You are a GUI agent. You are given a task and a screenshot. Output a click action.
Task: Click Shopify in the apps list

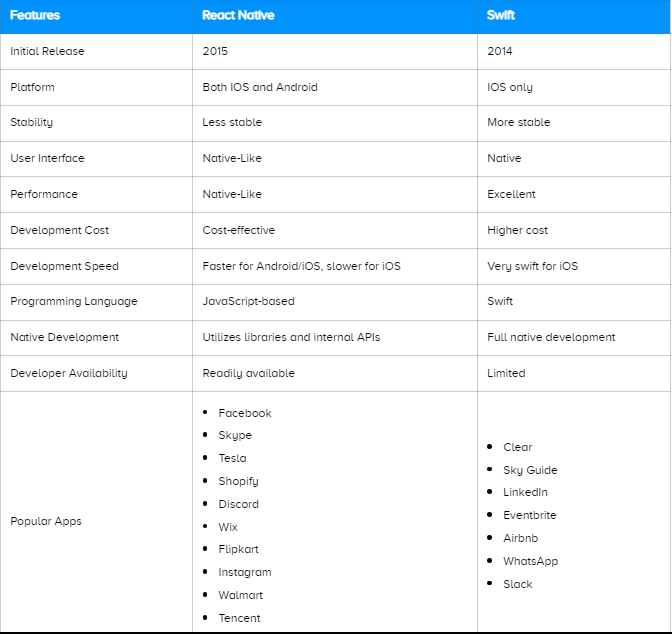[x=238, y=481]
